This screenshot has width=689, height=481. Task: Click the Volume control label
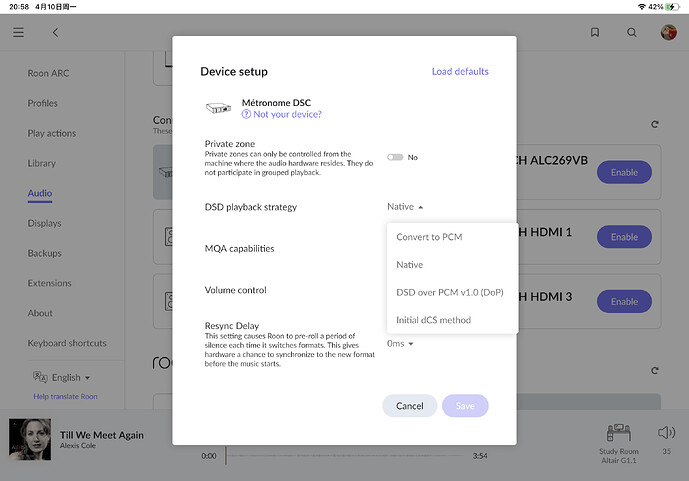click(236, 290)
